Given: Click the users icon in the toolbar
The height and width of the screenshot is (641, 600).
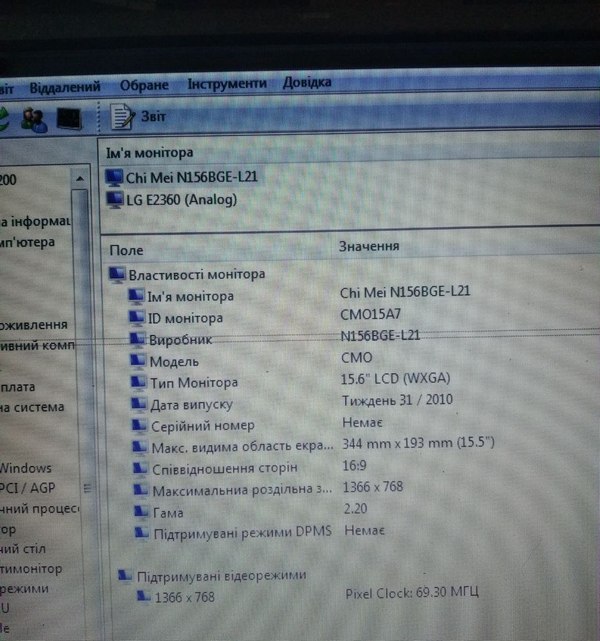Looking at the screenshot, I should point(34,119).
